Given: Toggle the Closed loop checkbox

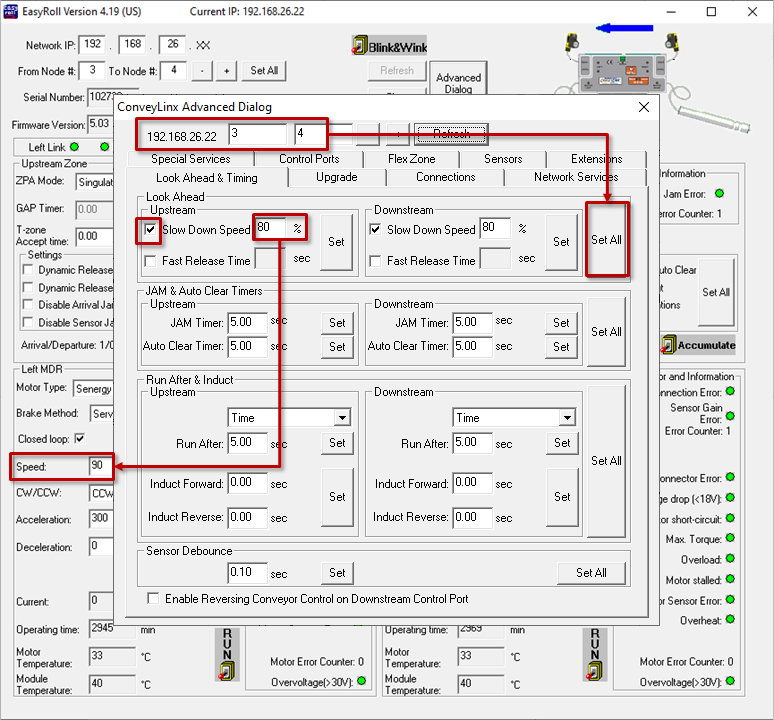Looking at the screenshot, I should pyautogui.click(x=80, y=439).
